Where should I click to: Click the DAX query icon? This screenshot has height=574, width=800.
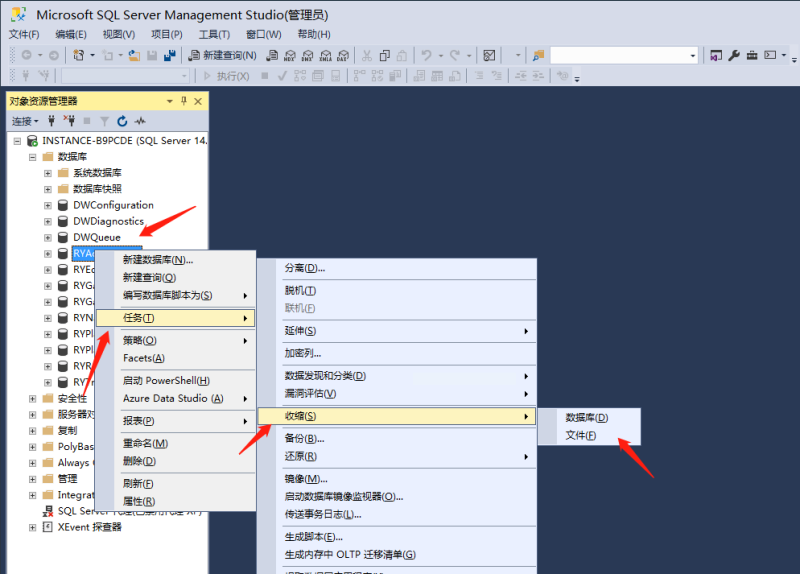click(343, 55)
